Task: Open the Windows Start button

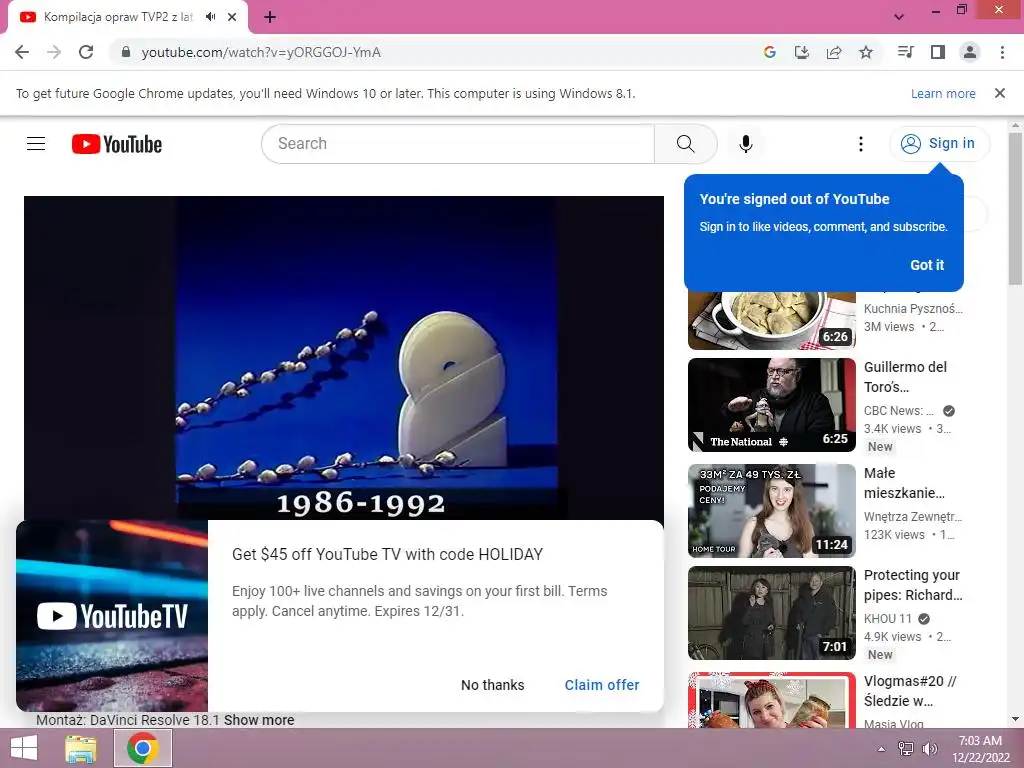Action: click(24, 748)
